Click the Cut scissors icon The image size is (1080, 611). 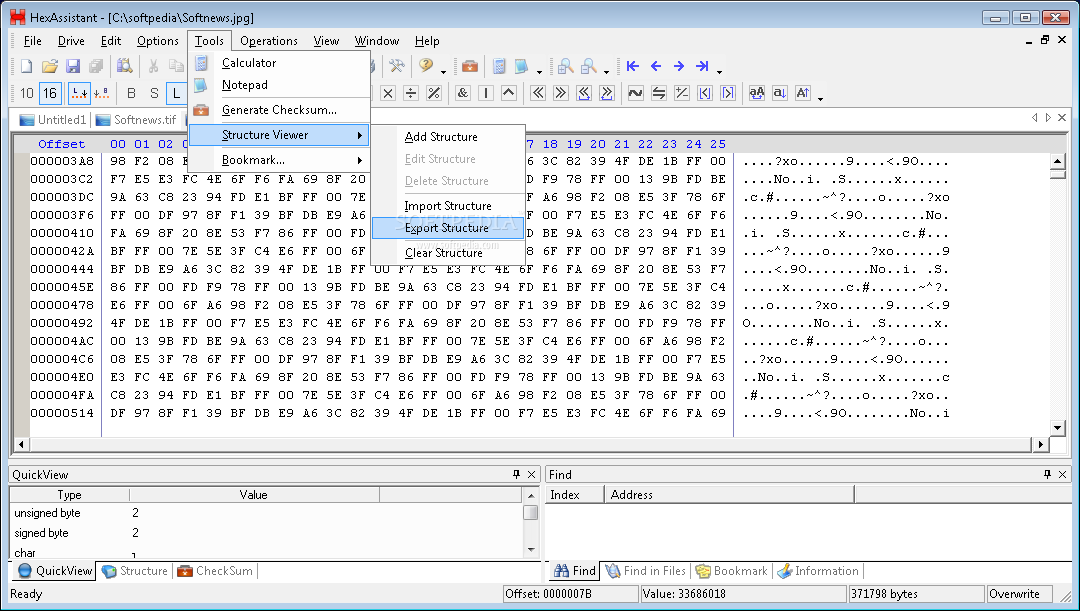pos(153,66)
